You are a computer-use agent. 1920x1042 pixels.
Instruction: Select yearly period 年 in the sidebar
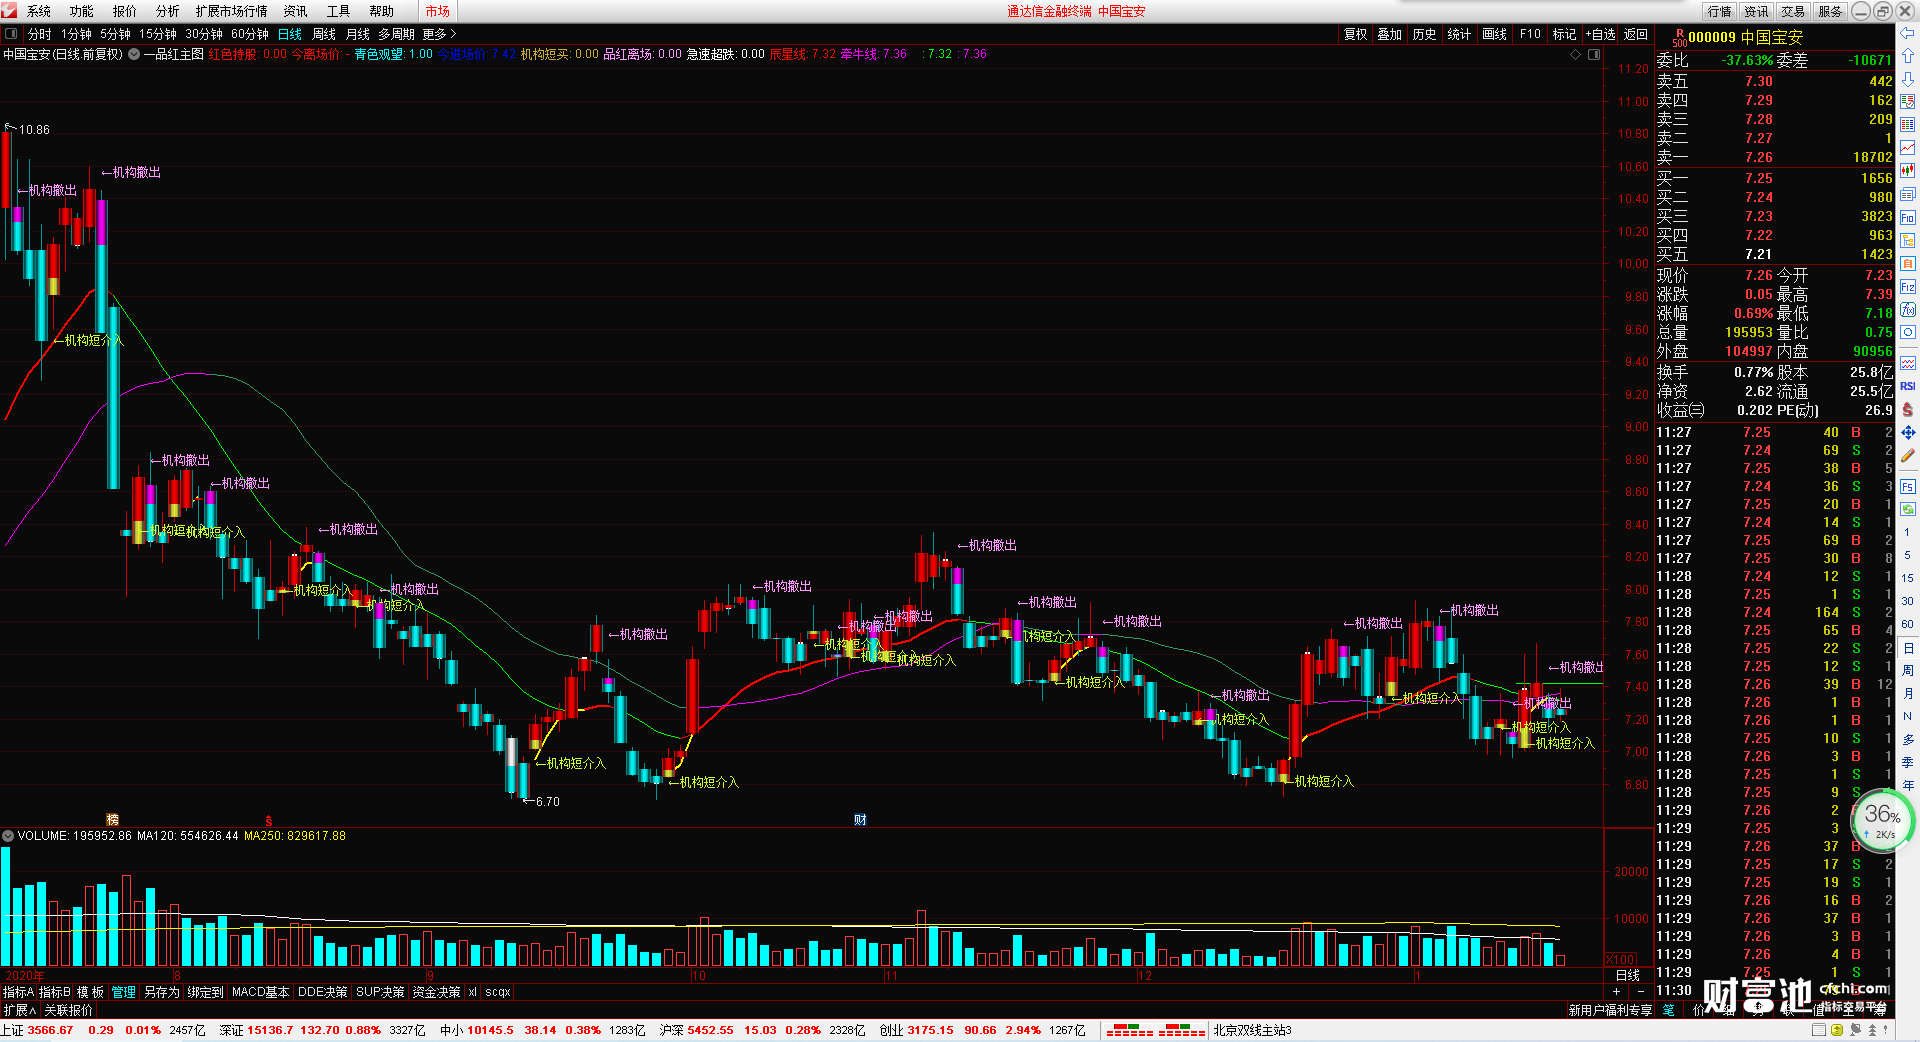(1908, 786)
